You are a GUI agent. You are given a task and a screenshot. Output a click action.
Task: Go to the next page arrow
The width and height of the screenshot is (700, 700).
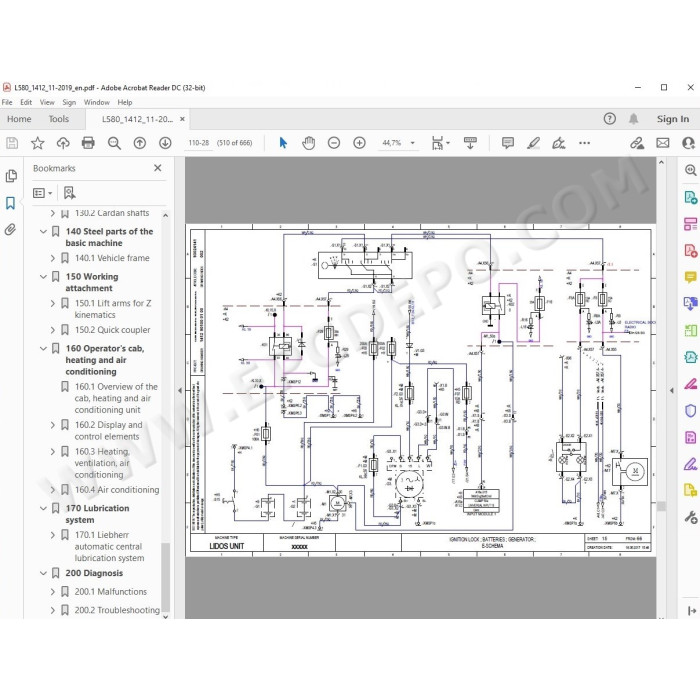click(x=165, y=143)
